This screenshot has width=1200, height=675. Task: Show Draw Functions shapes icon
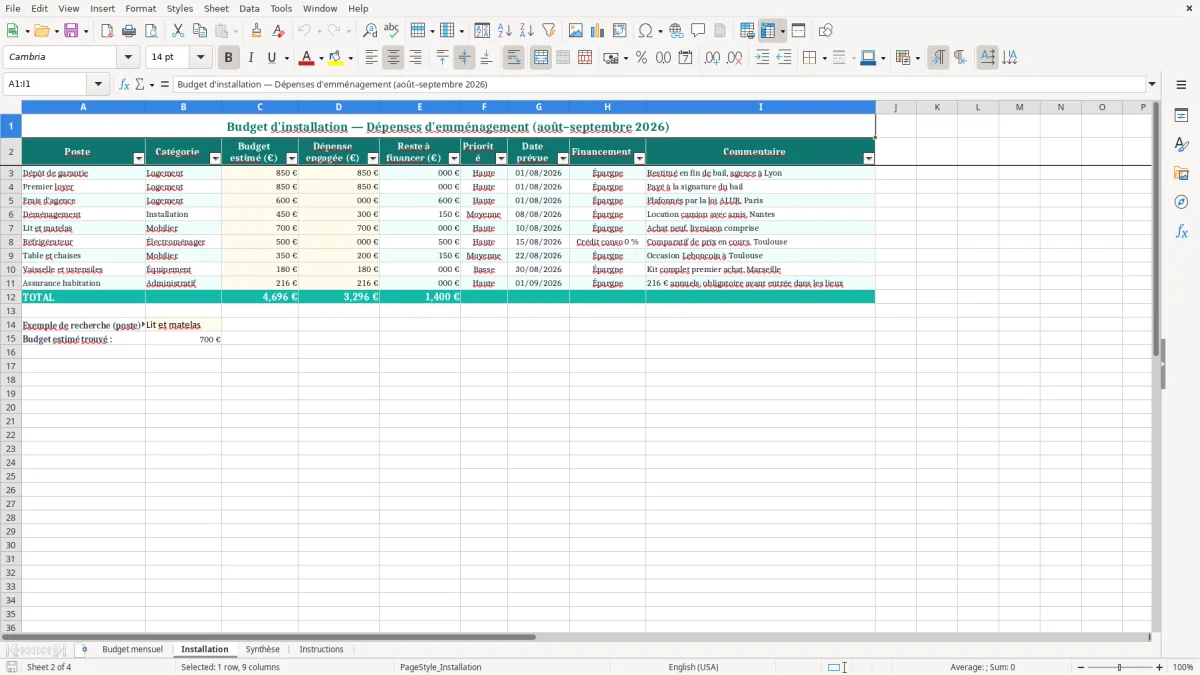[x=825, y=31]
